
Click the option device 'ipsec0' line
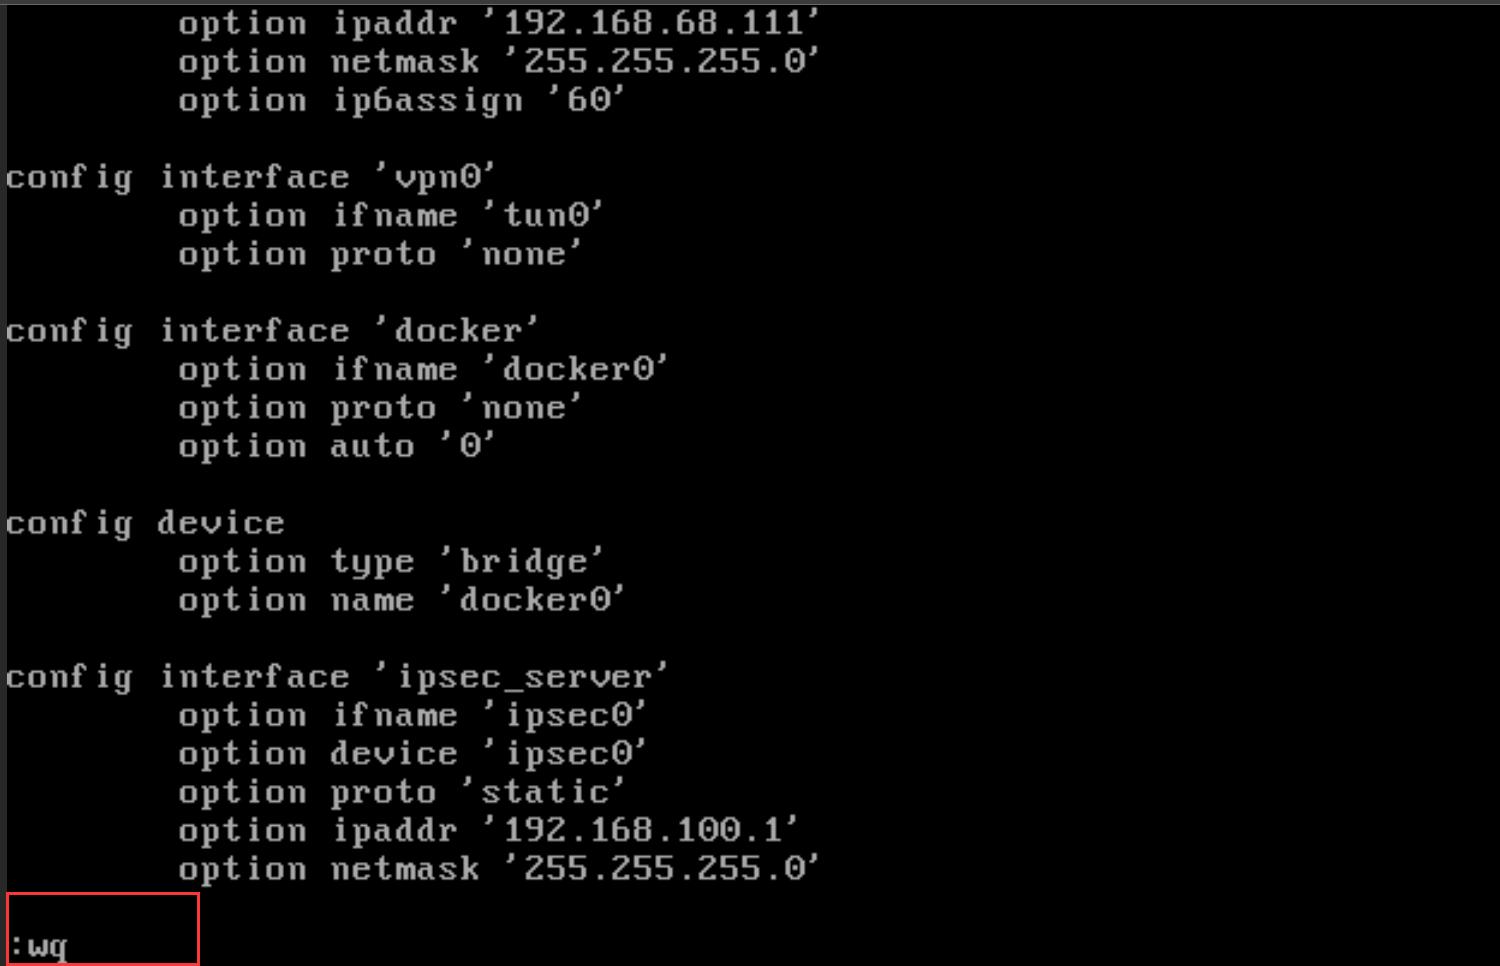[412, 754]
